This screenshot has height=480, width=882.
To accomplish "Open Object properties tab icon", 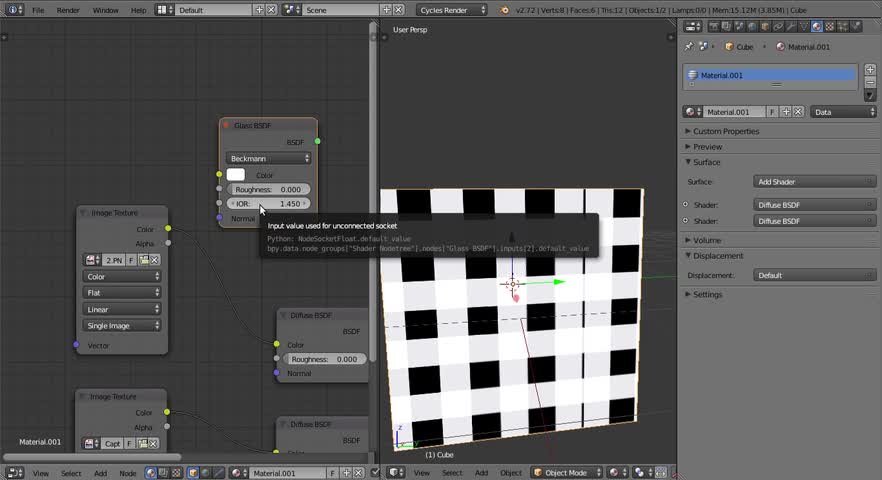I will pyautogui.click(x=765, y=26).
